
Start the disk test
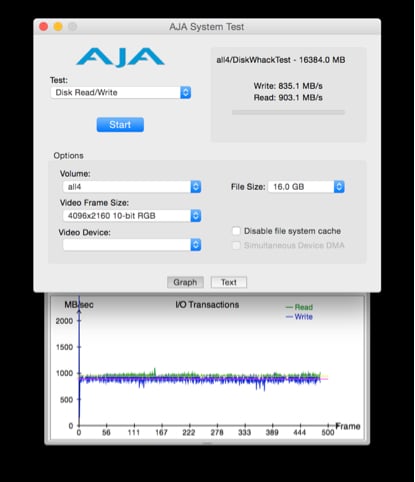click(x=120, y=125)
